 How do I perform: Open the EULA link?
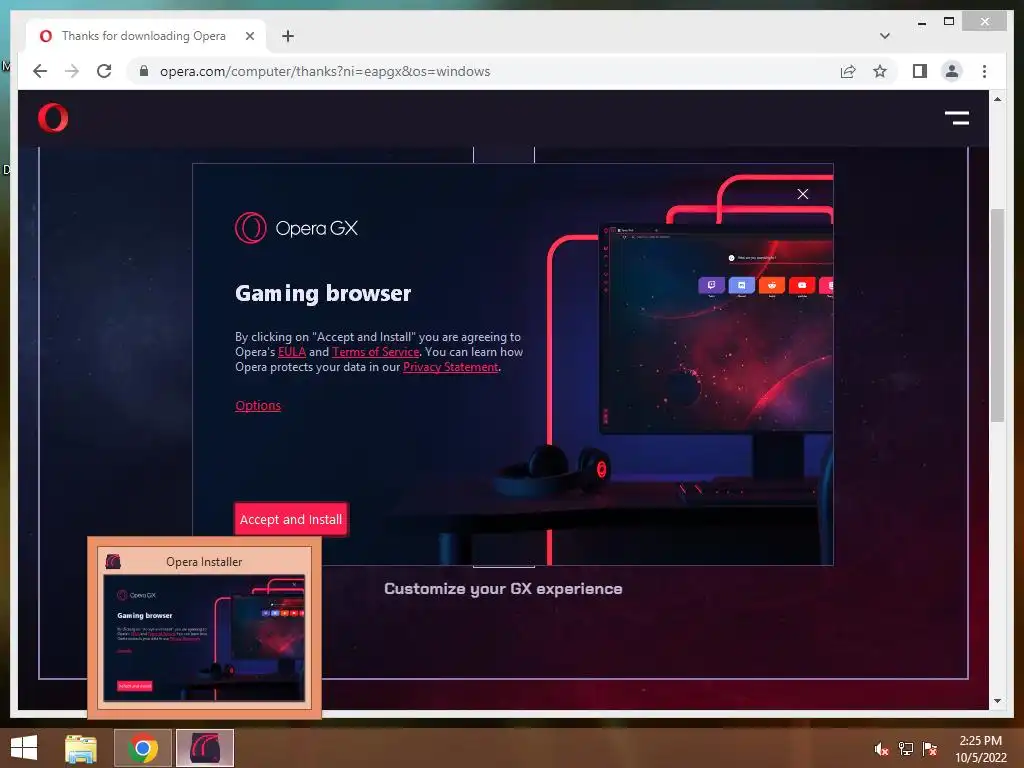tap(292, 352)
